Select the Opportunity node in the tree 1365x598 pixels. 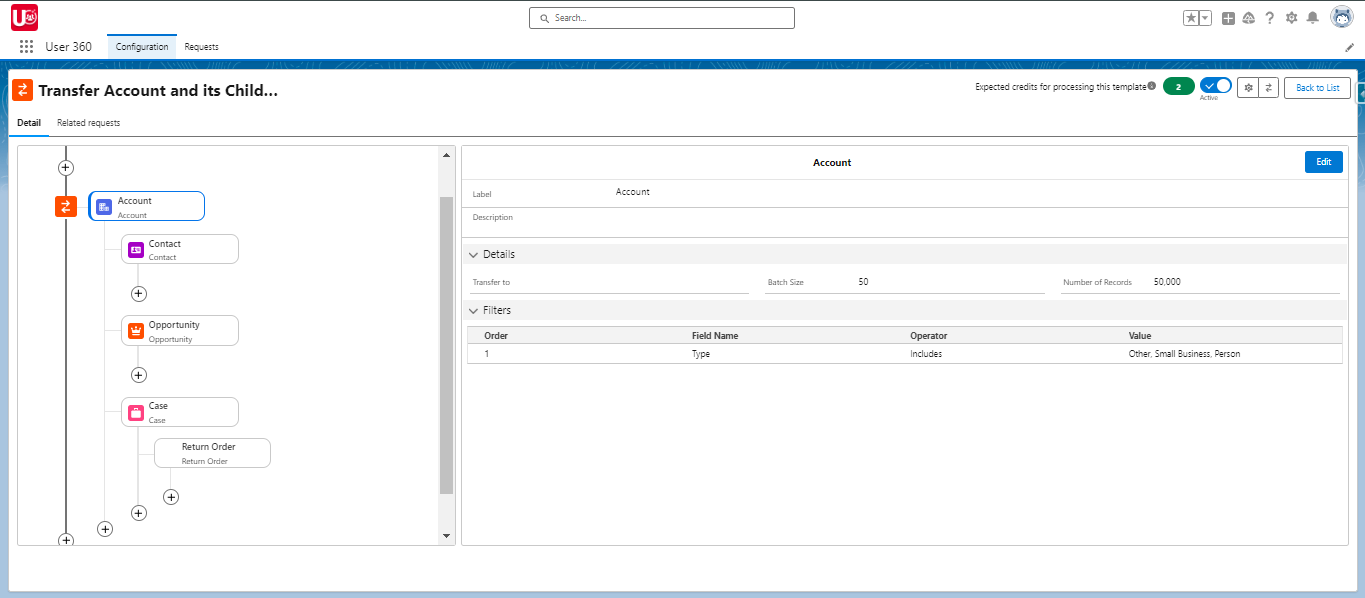180,331
